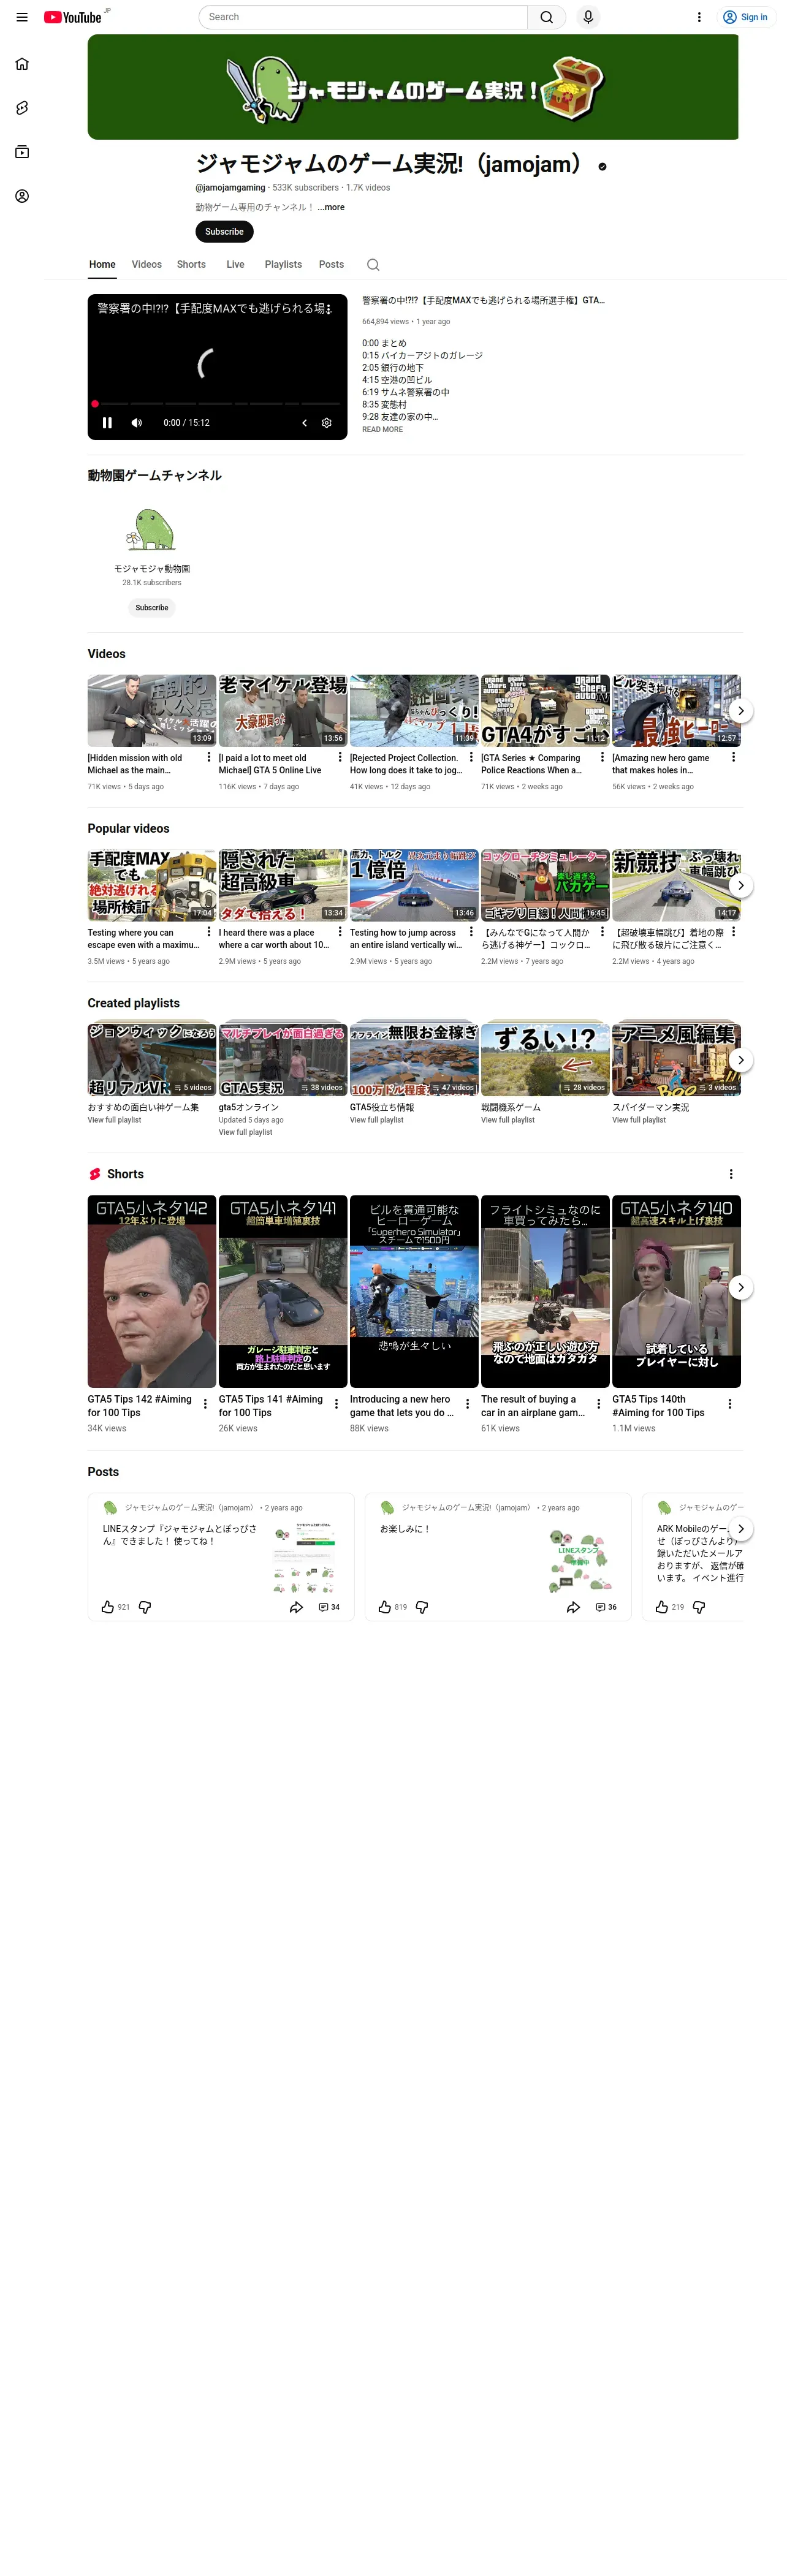Open options for GTA Series Comparing video
The height and width of the screenshot is (2576, 787).
[x=602, y=757]
